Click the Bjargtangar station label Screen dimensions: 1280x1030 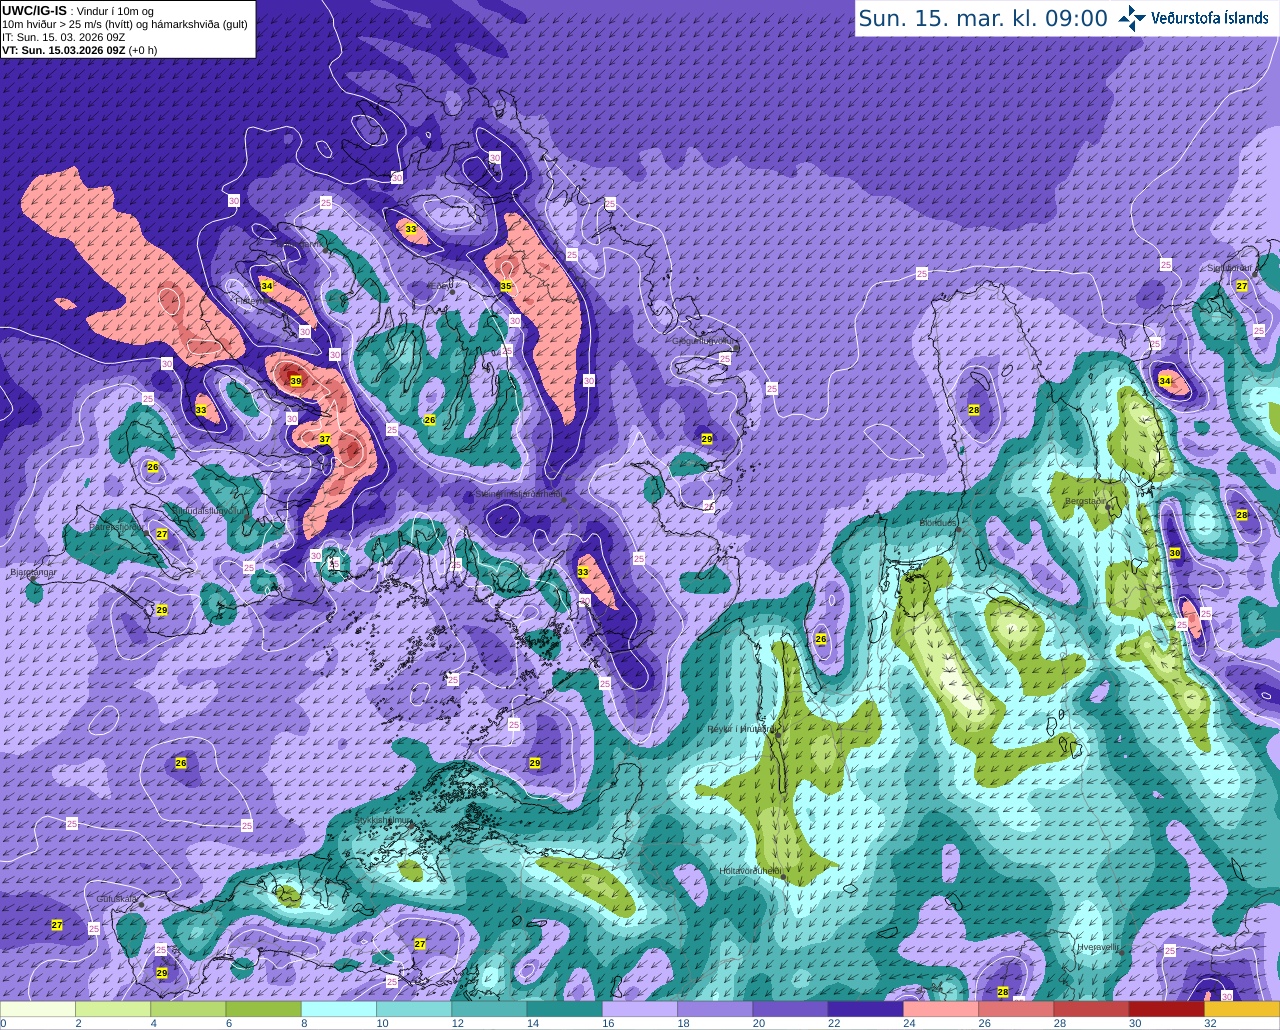(33, 573)
